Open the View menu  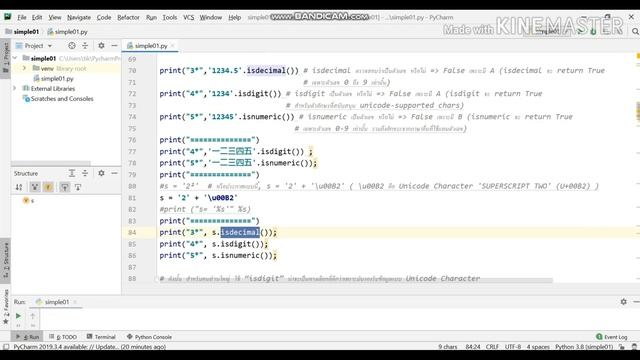pos(55,18)
